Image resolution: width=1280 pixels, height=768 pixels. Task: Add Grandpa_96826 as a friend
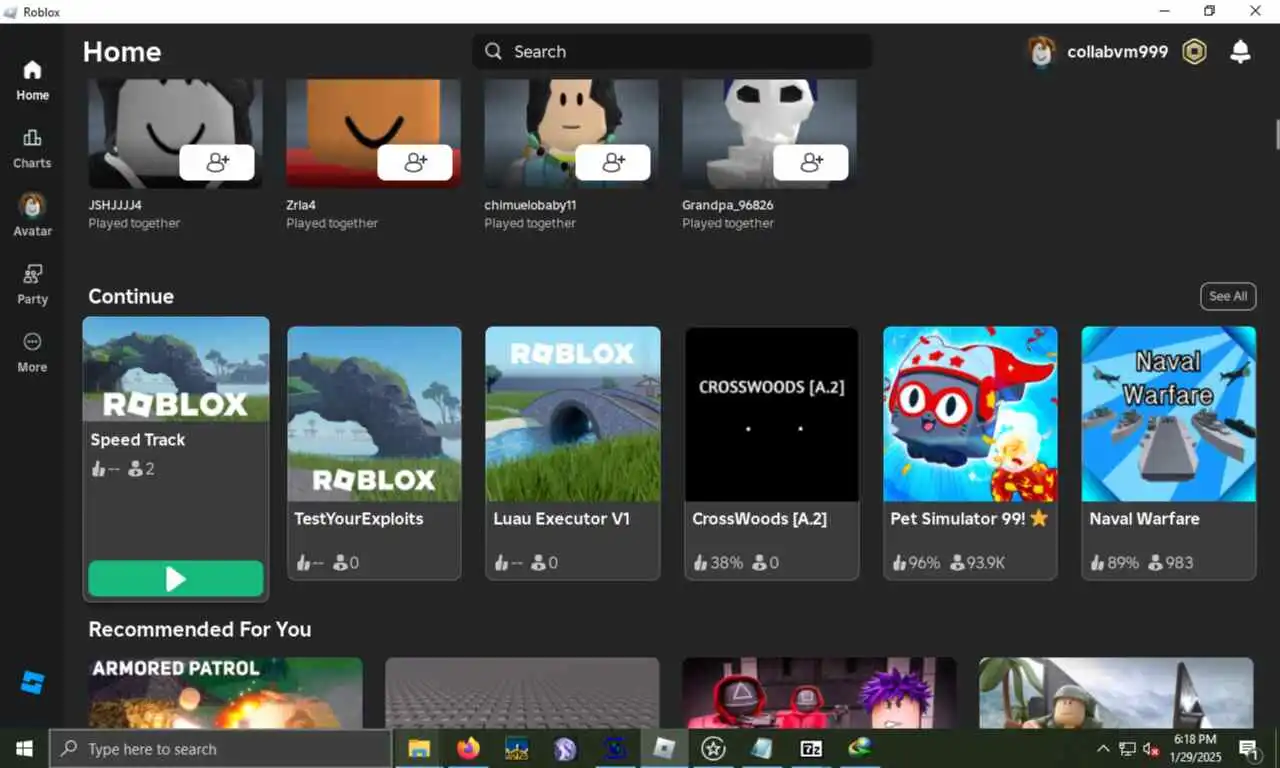[811, 162]
